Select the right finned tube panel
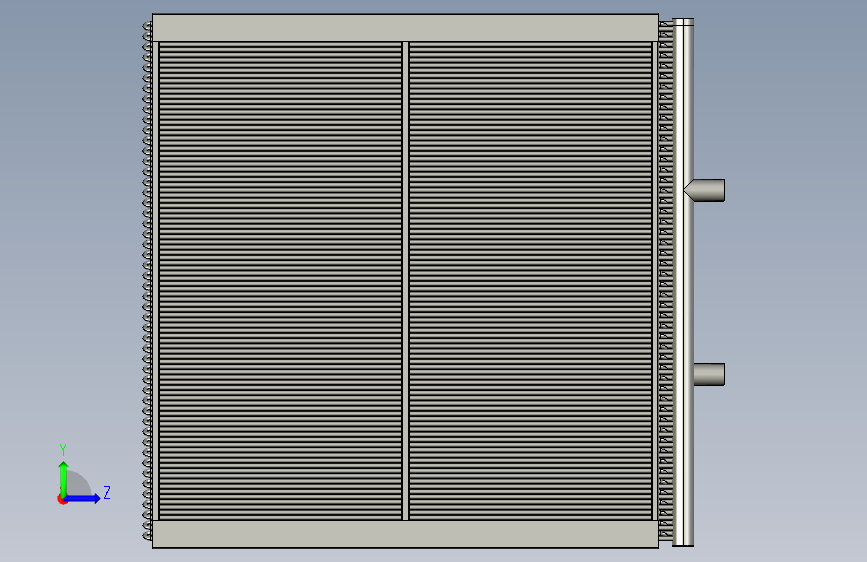The image size is (867, 562). 531,281
